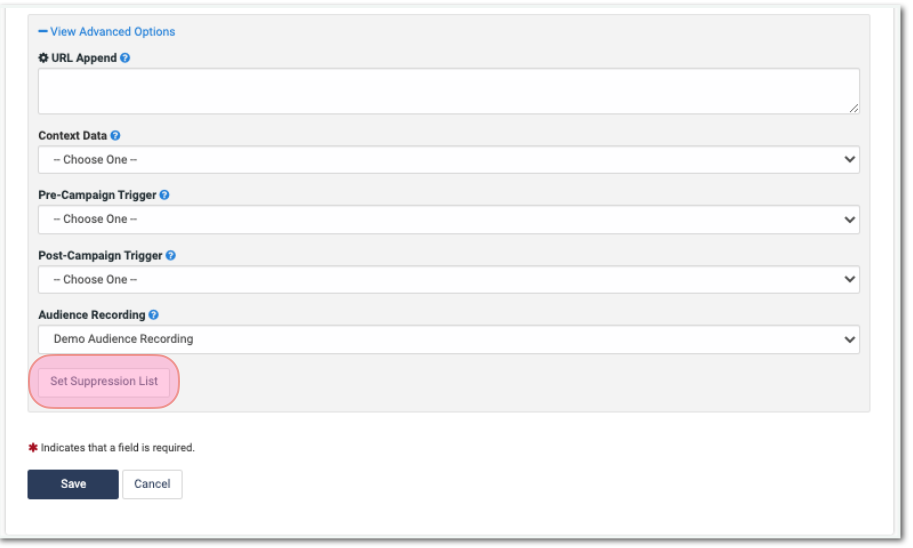Viewport: 913px width, 548px height.
Task: Click the Cancel button
Action: coord(152,484)
